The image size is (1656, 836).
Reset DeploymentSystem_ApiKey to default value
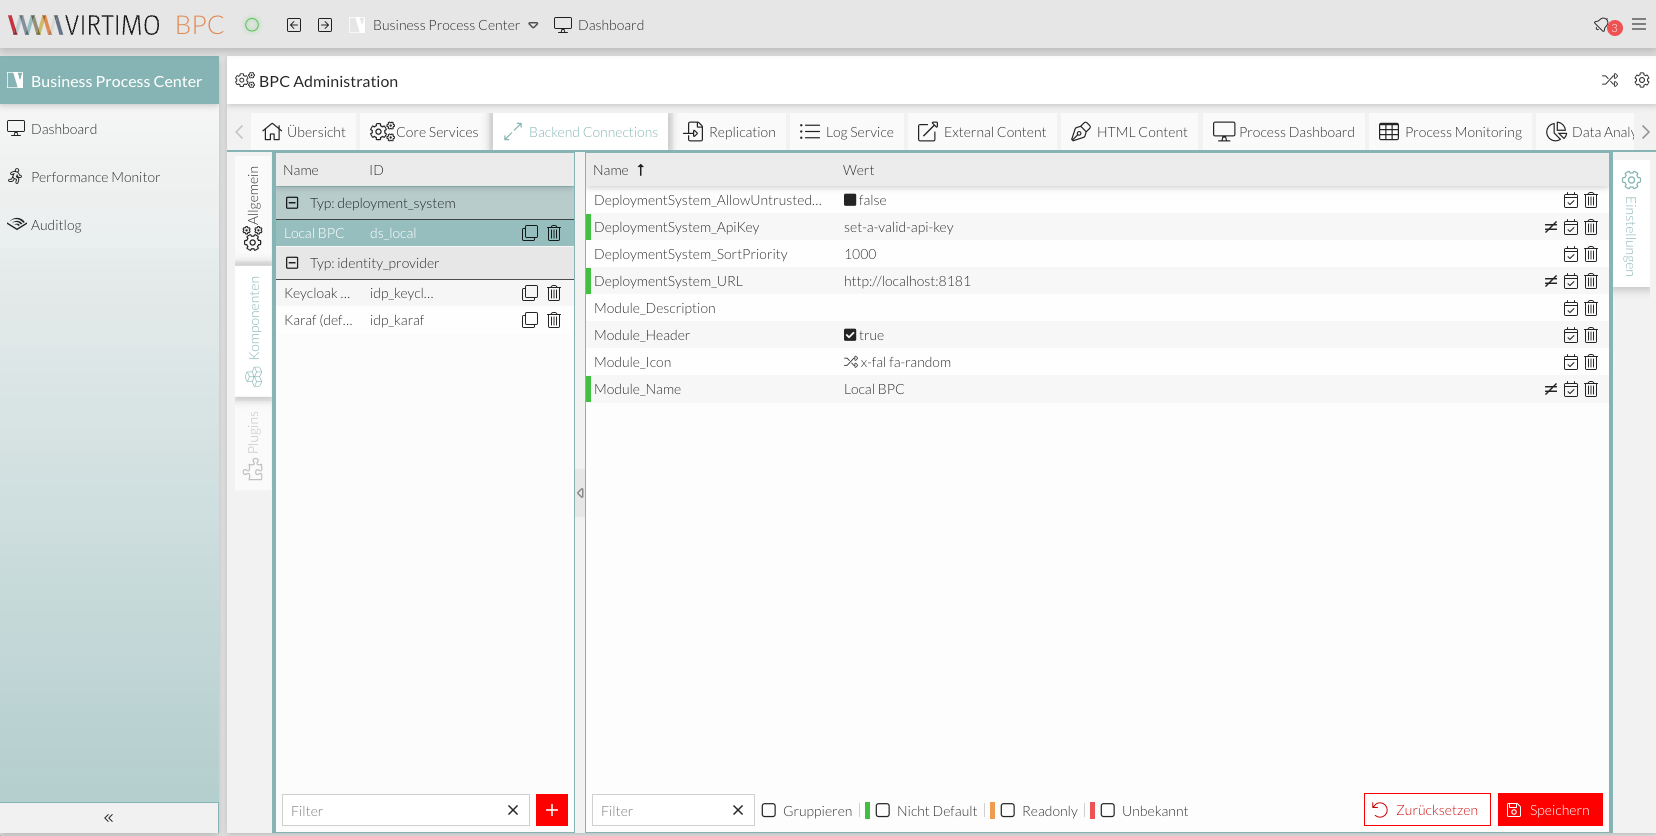pos(1550,227)
